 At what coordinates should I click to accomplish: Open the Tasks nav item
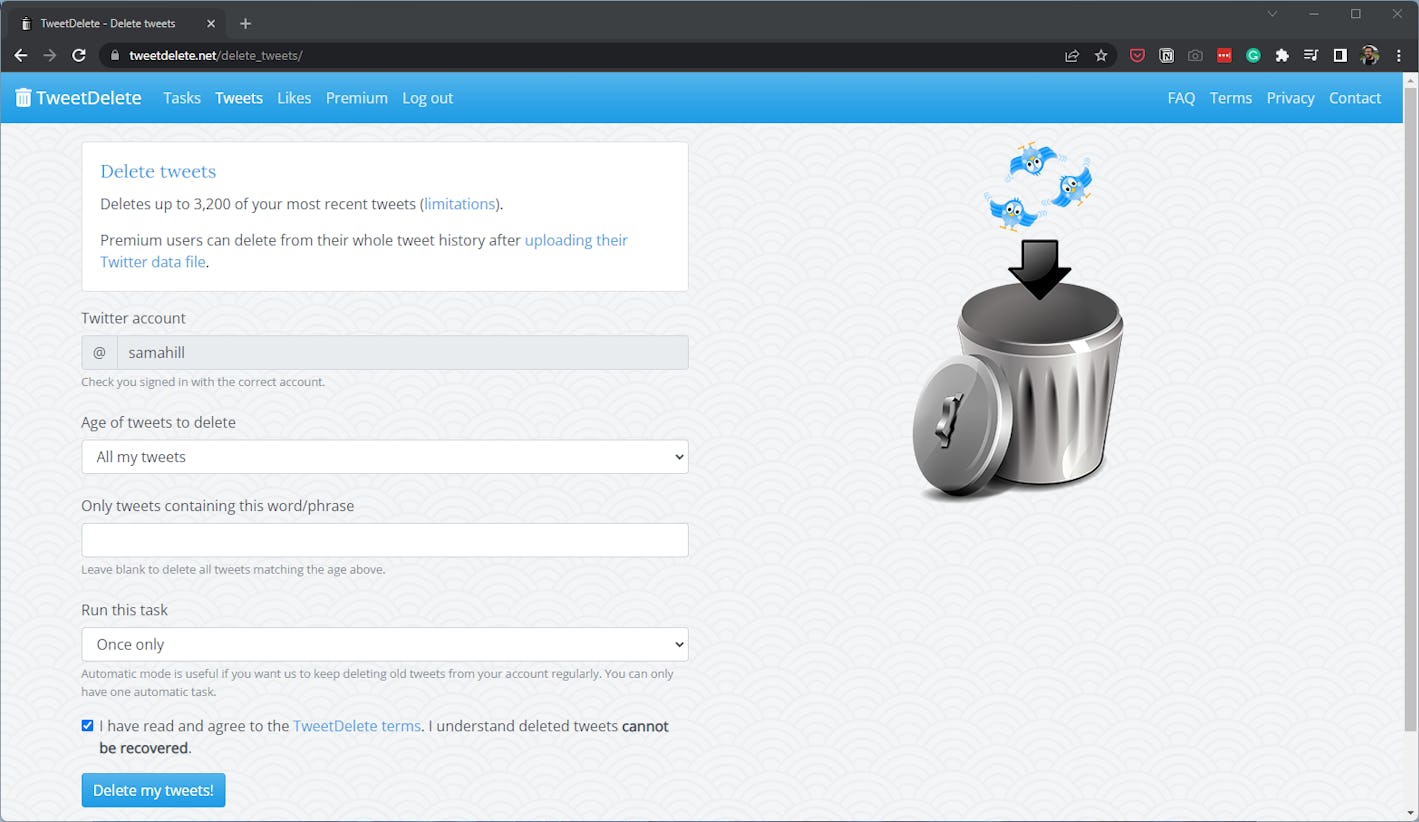182,98
